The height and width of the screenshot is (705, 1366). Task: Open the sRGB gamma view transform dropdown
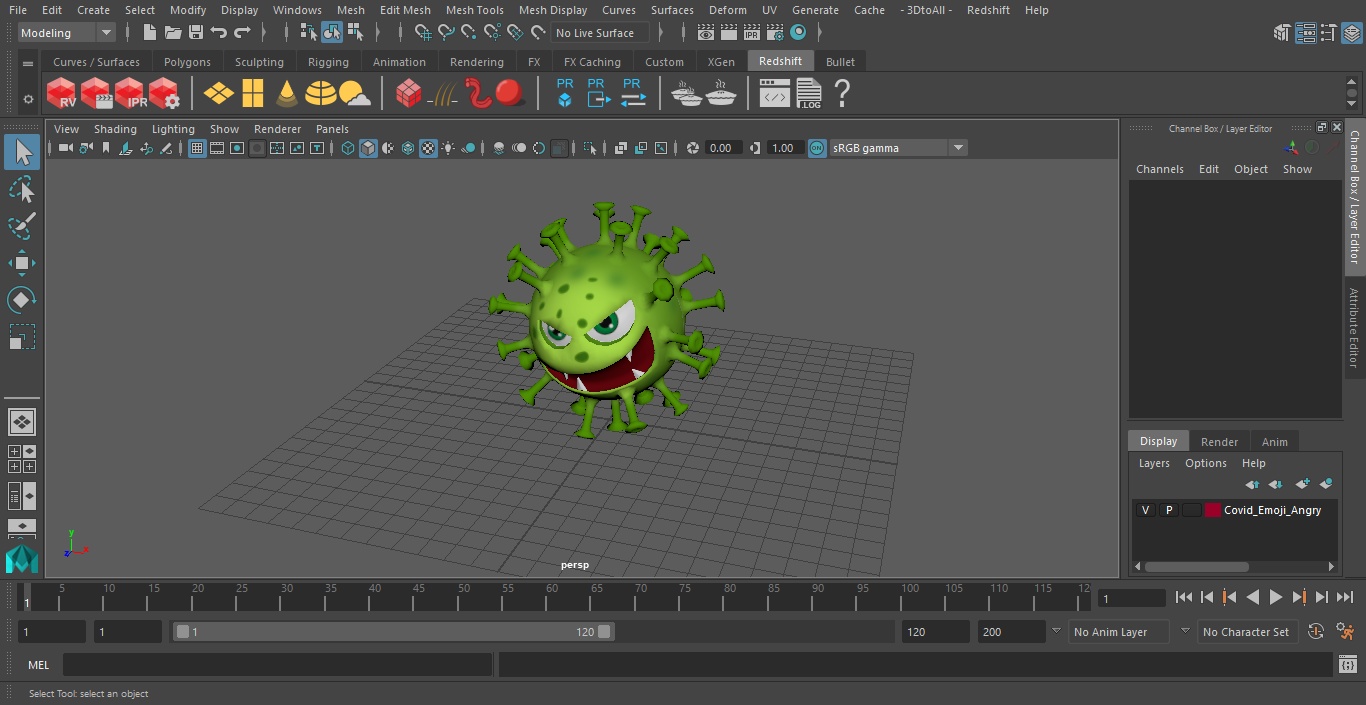(x=898, y=148)
